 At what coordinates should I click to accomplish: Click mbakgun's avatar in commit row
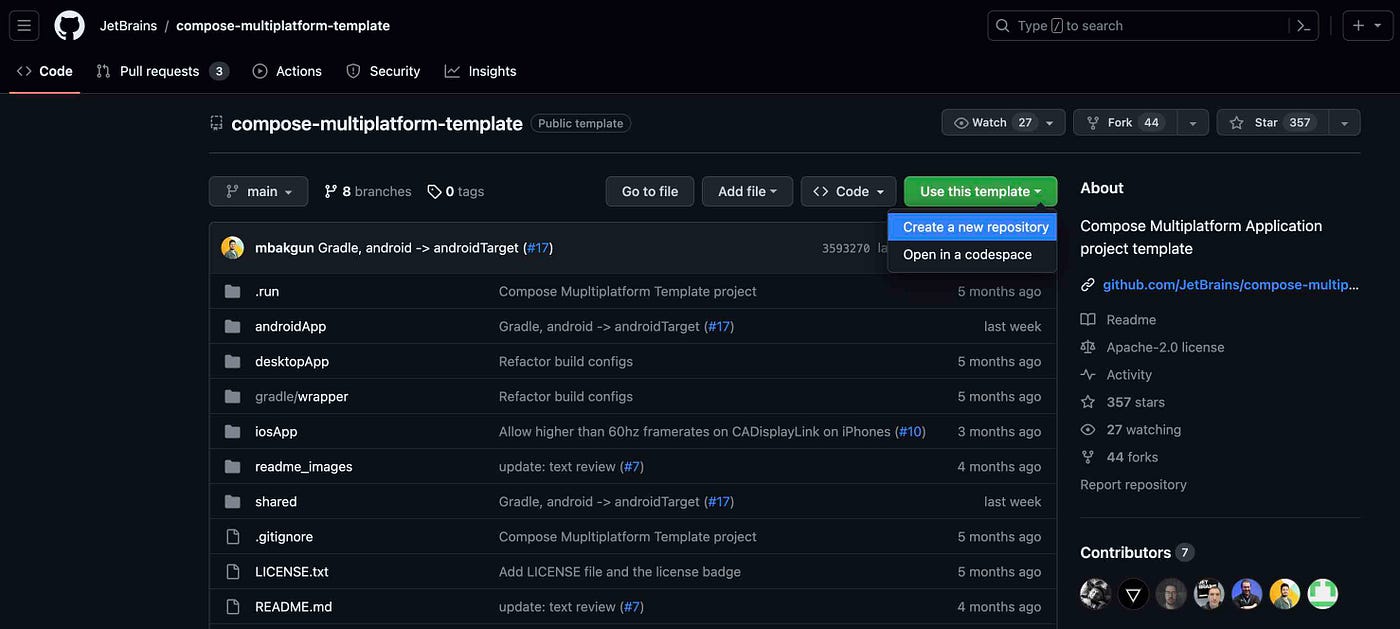pyautogui.click(x=233, y=248)
